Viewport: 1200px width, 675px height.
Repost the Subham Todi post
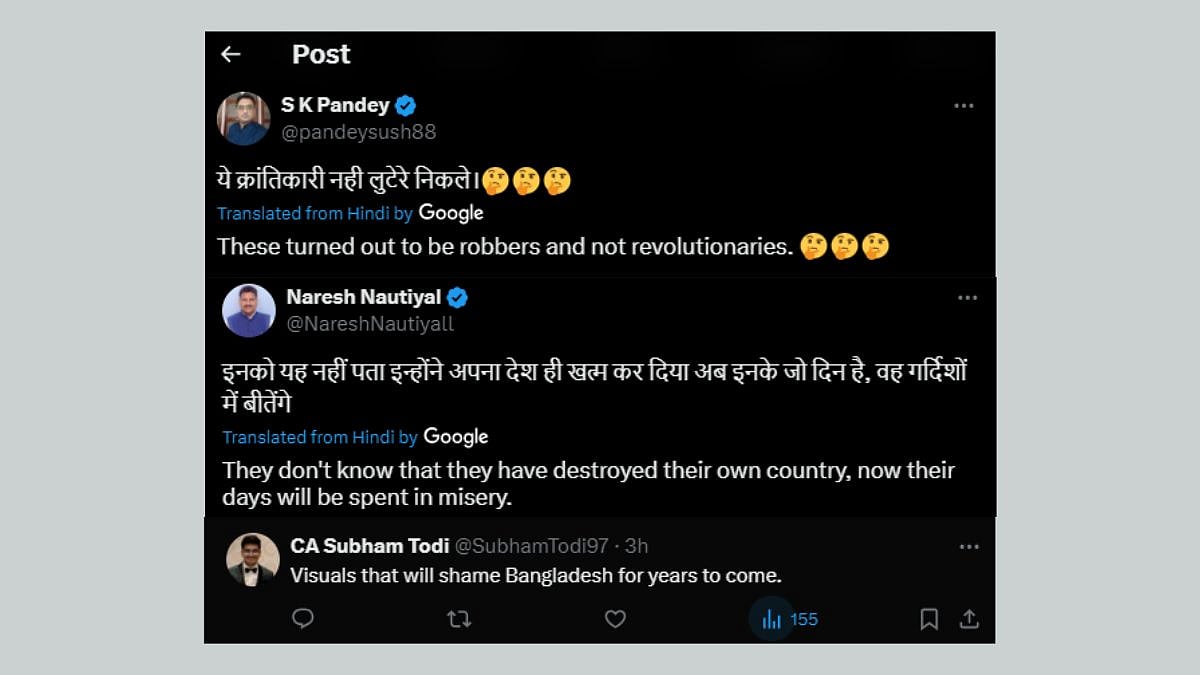point(459,619)
